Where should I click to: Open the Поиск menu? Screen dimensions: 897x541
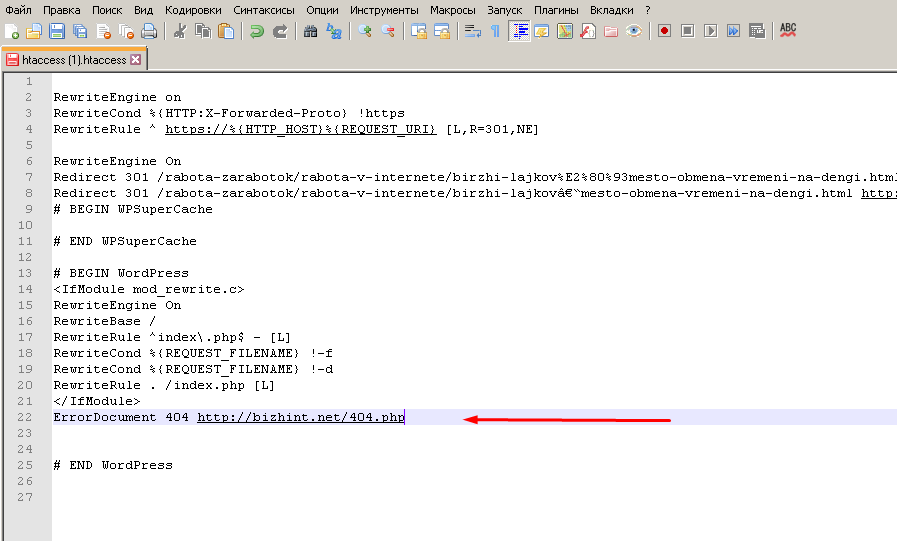click(x=108, y=10)
